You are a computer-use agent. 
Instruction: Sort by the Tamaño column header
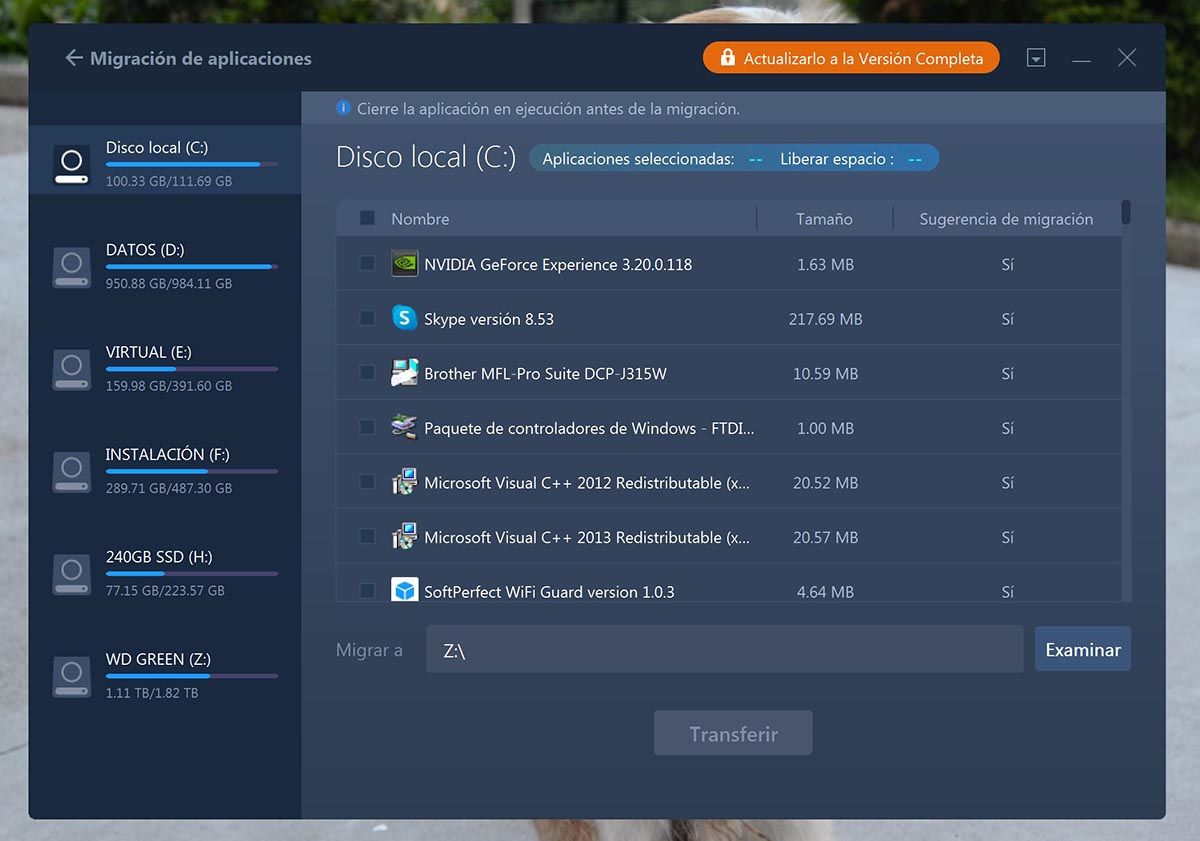824,218
